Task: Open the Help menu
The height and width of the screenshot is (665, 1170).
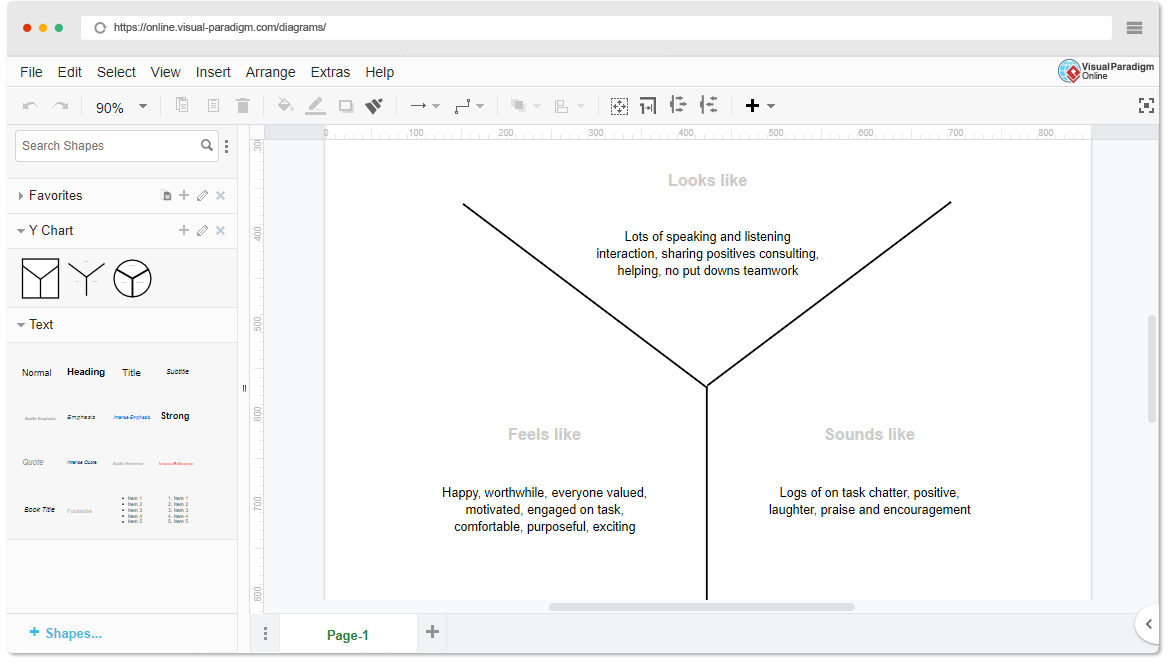Action: click(379, 72)
